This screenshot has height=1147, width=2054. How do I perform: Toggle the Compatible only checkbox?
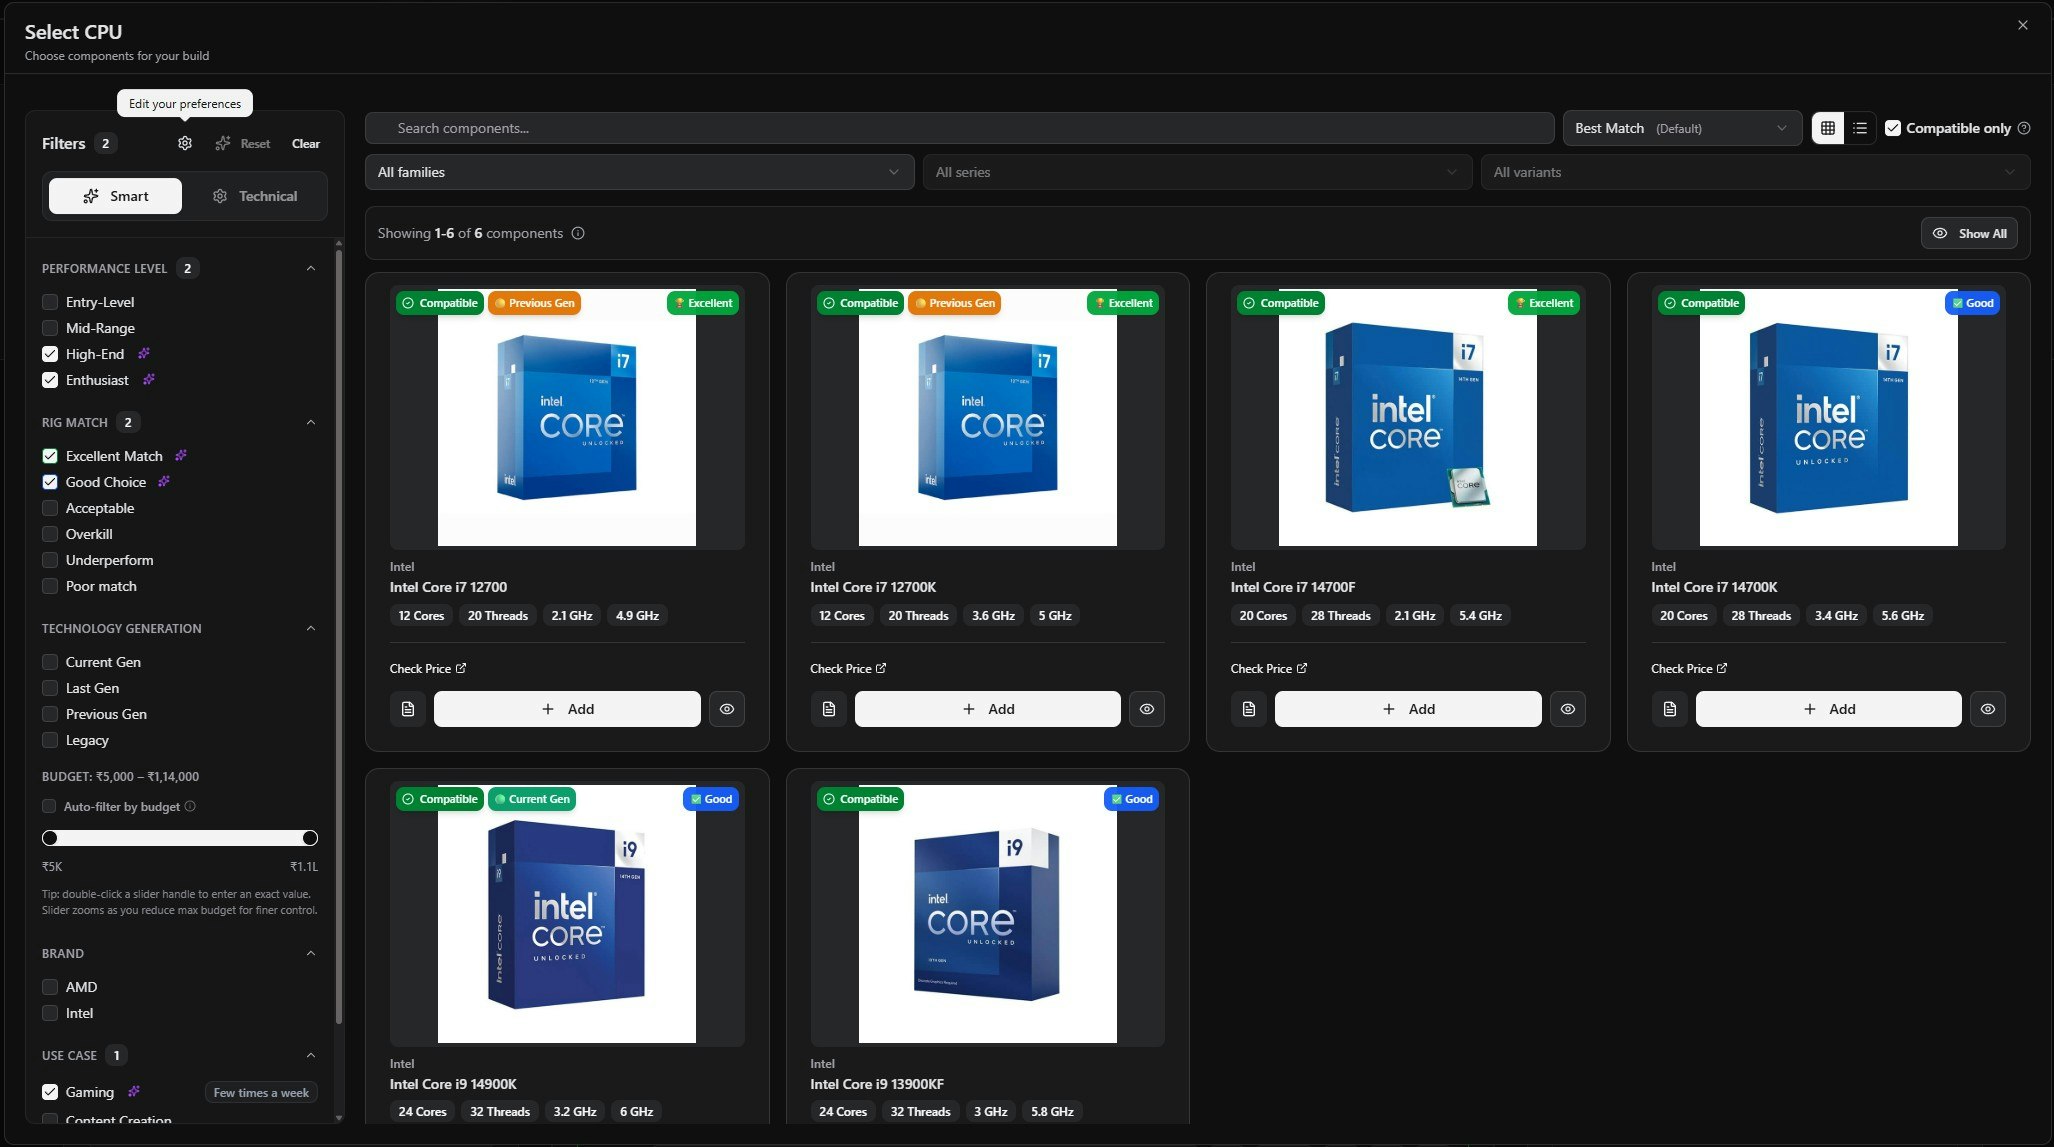1893,128
